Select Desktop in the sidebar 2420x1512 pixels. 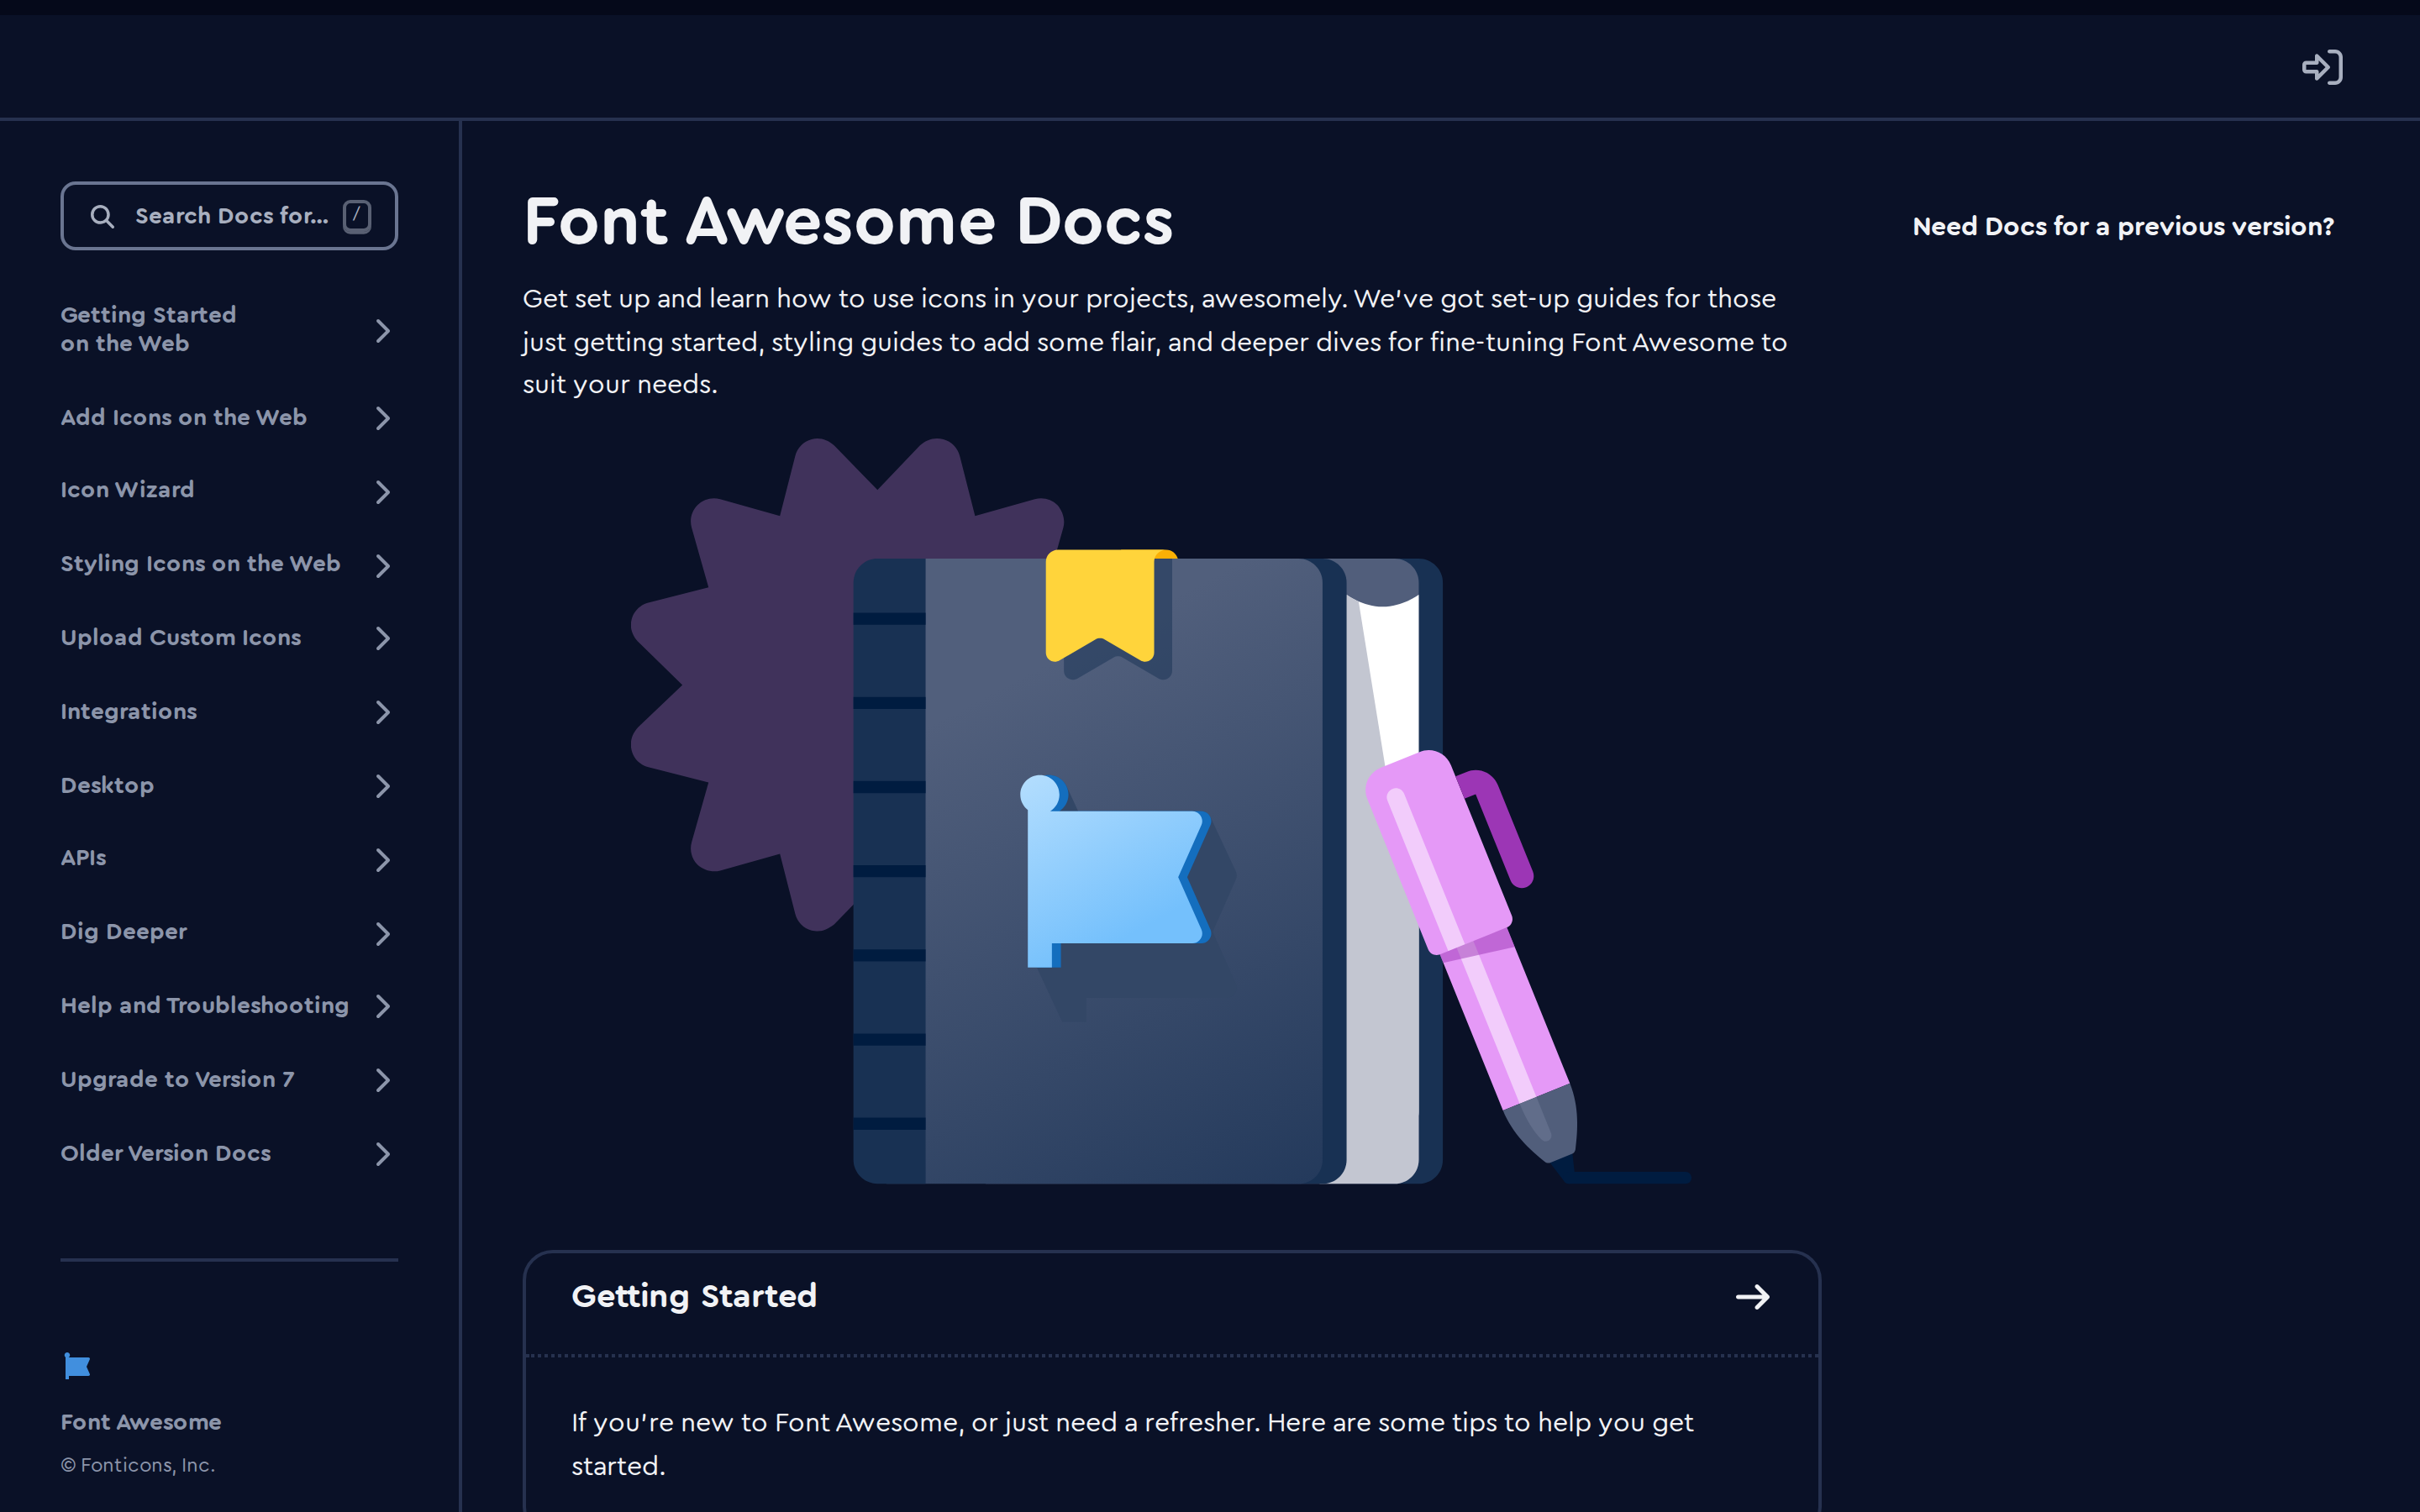point(107,785)
